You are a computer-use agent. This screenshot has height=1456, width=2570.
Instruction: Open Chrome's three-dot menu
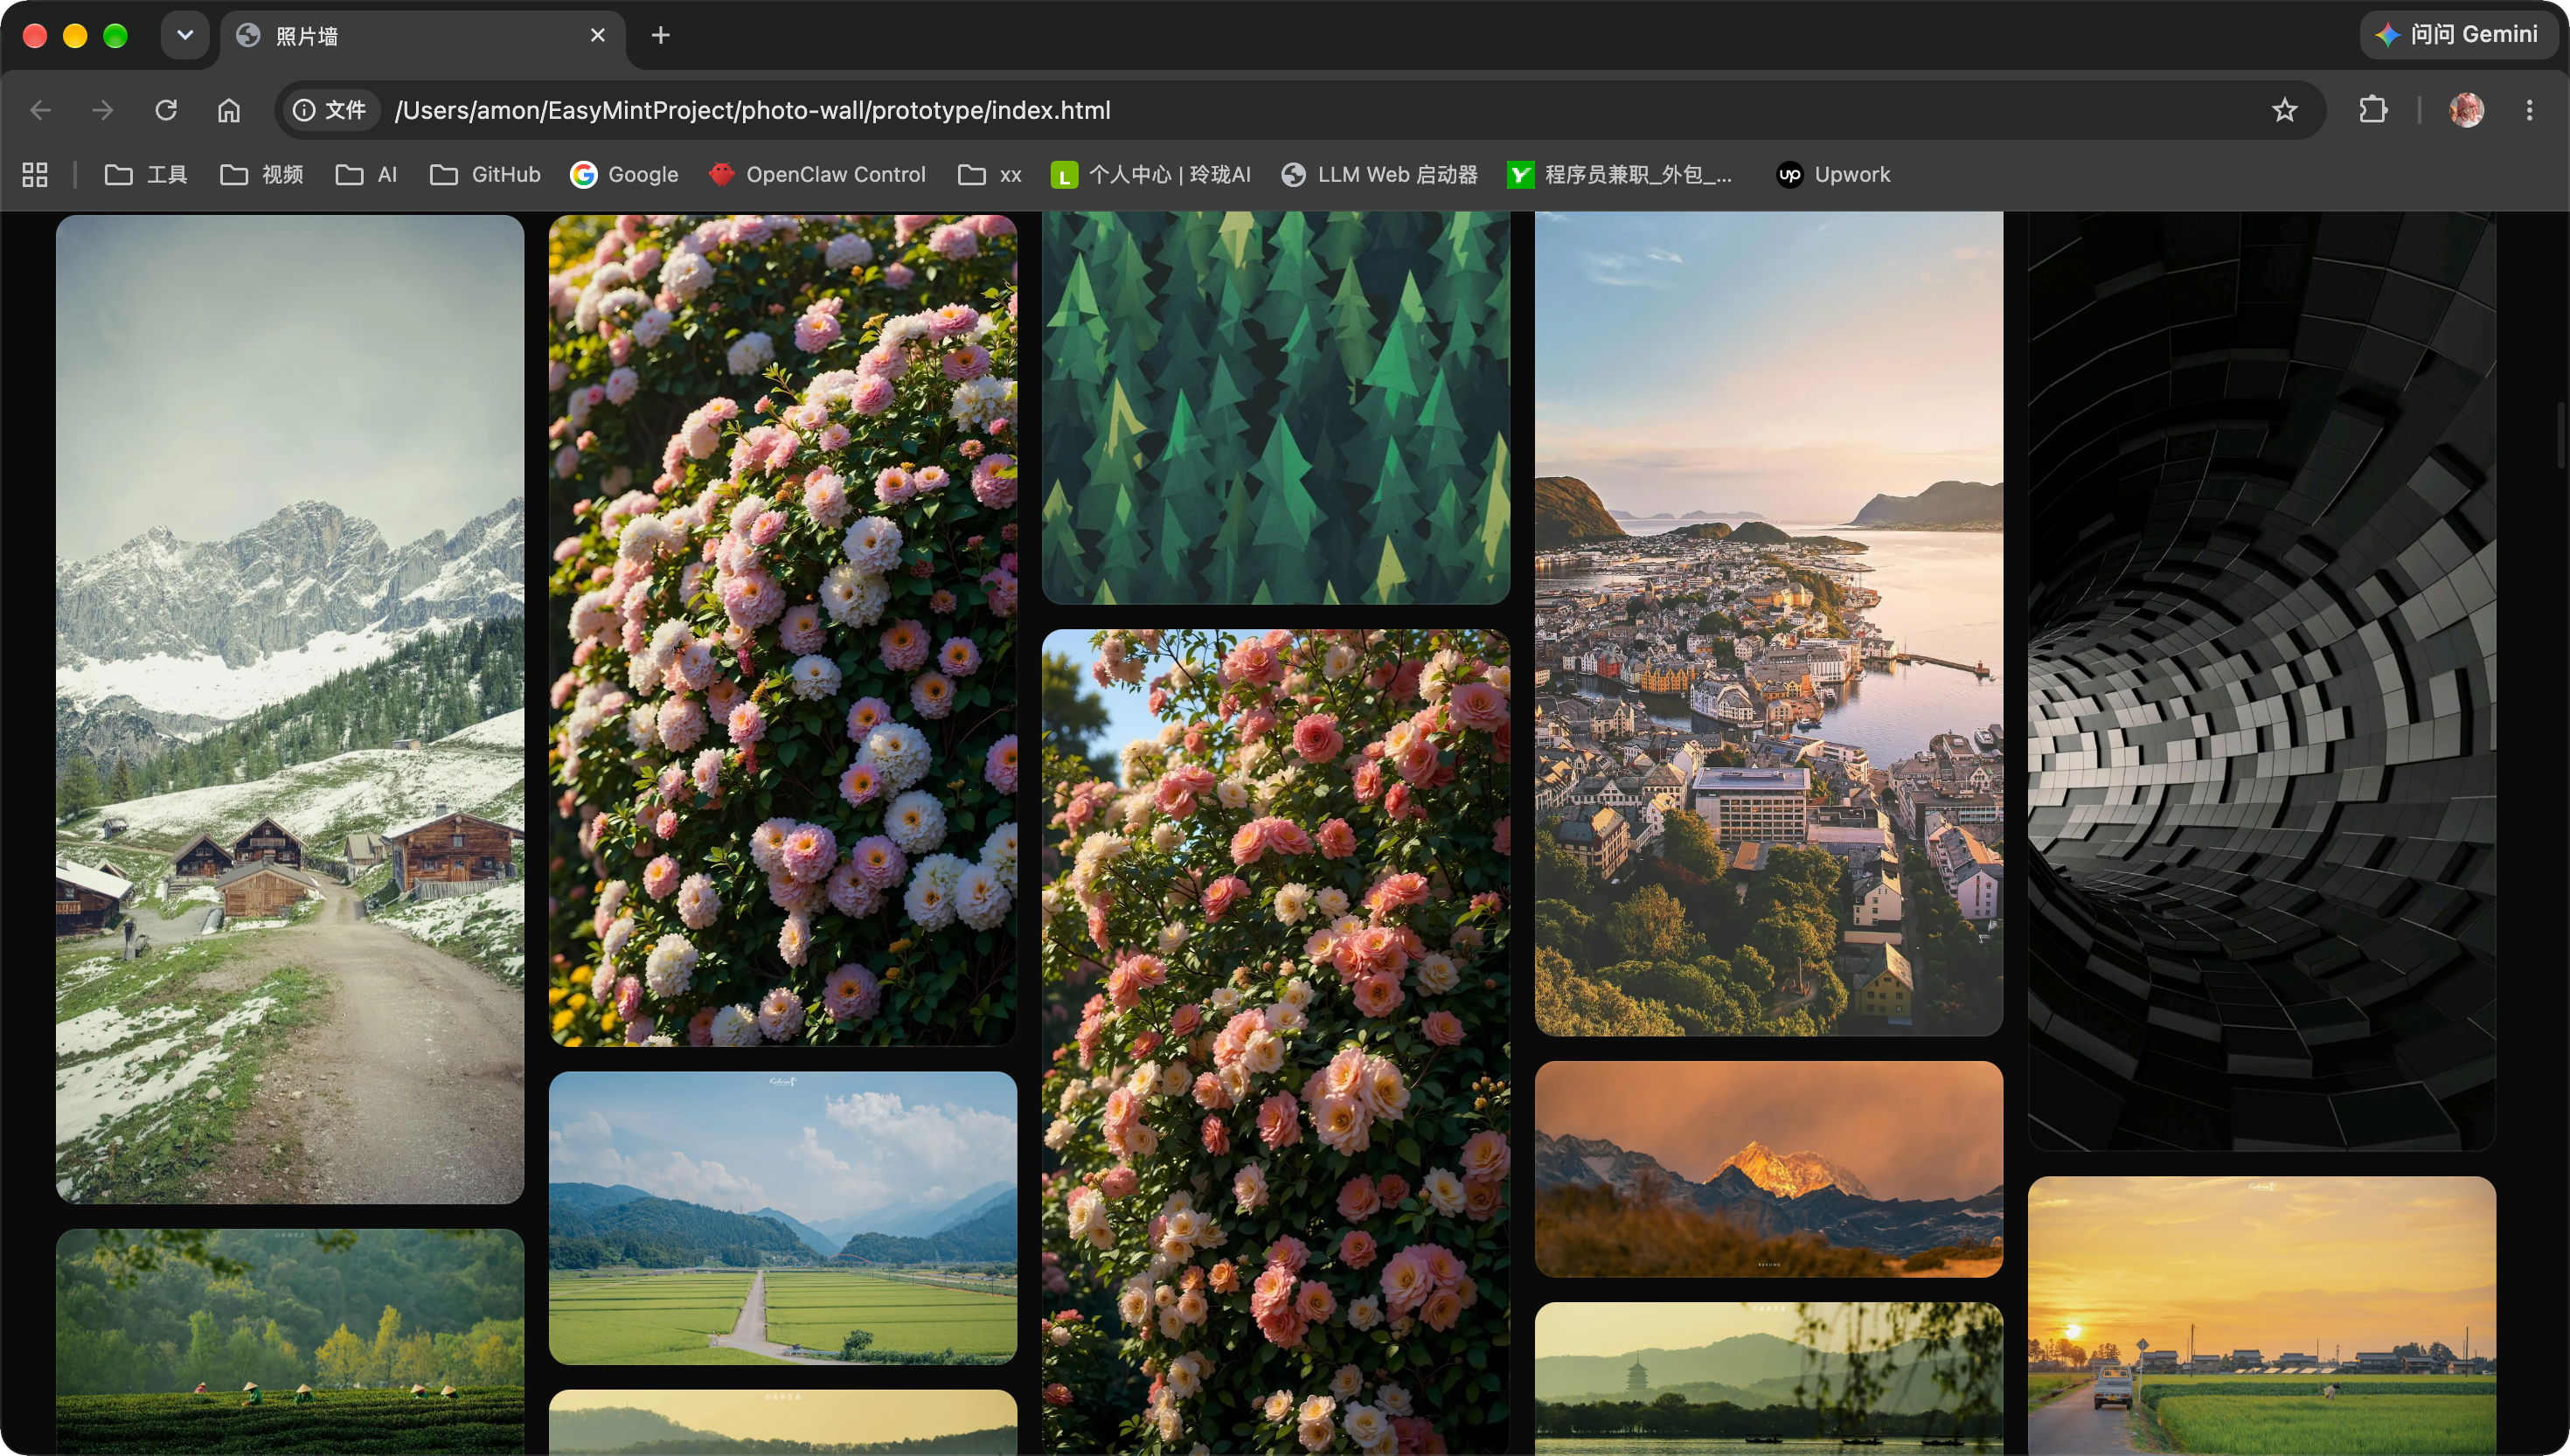pos(2530,110)
